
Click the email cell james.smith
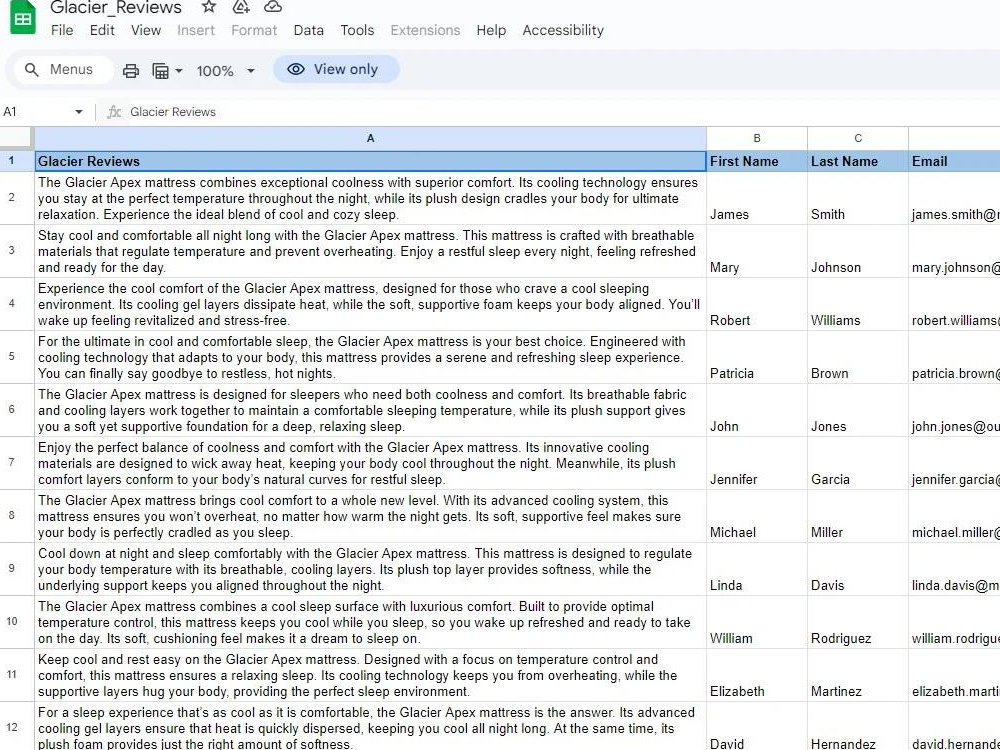coord(954,198)
